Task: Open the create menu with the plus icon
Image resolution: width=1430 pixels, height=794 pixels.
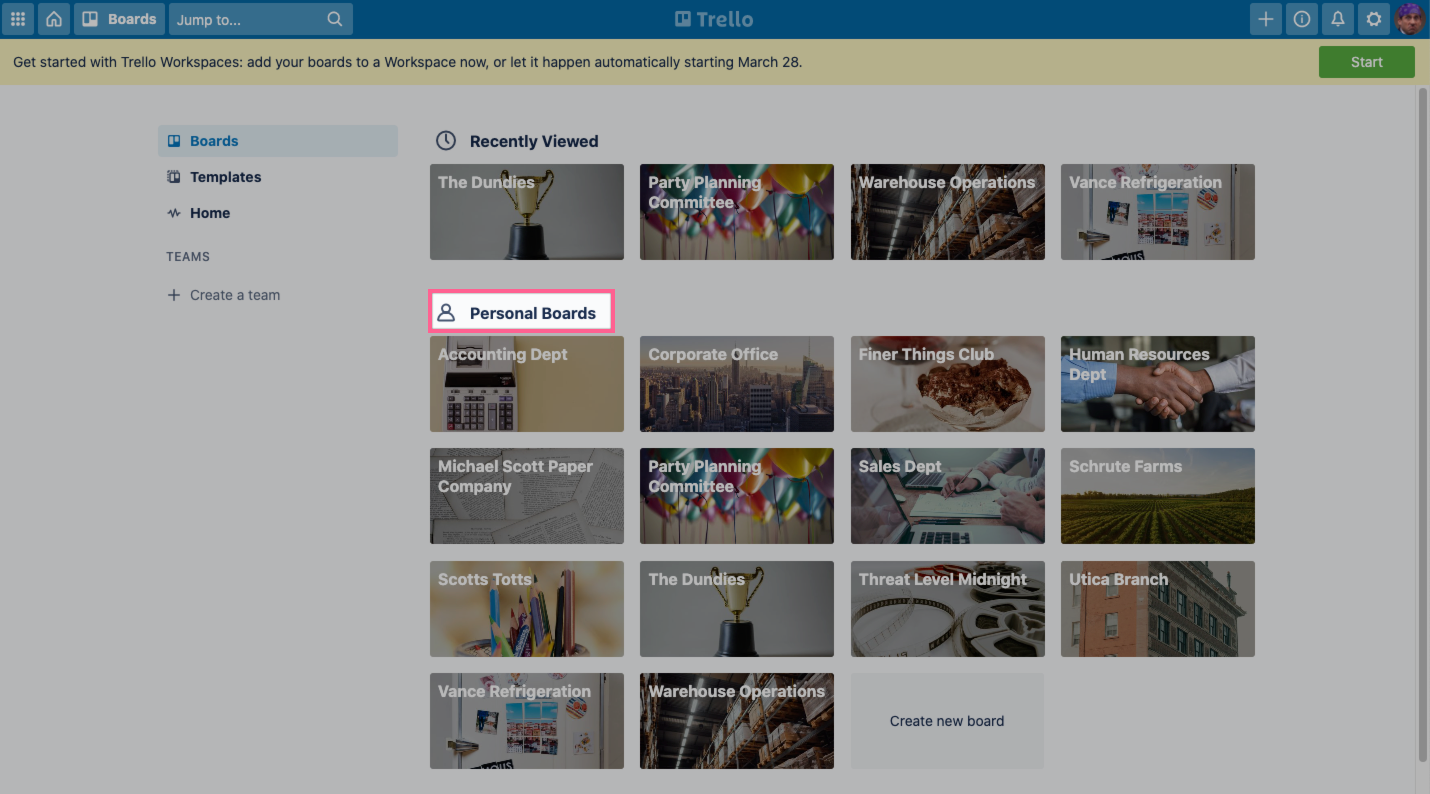Action: coord(1265,18)
